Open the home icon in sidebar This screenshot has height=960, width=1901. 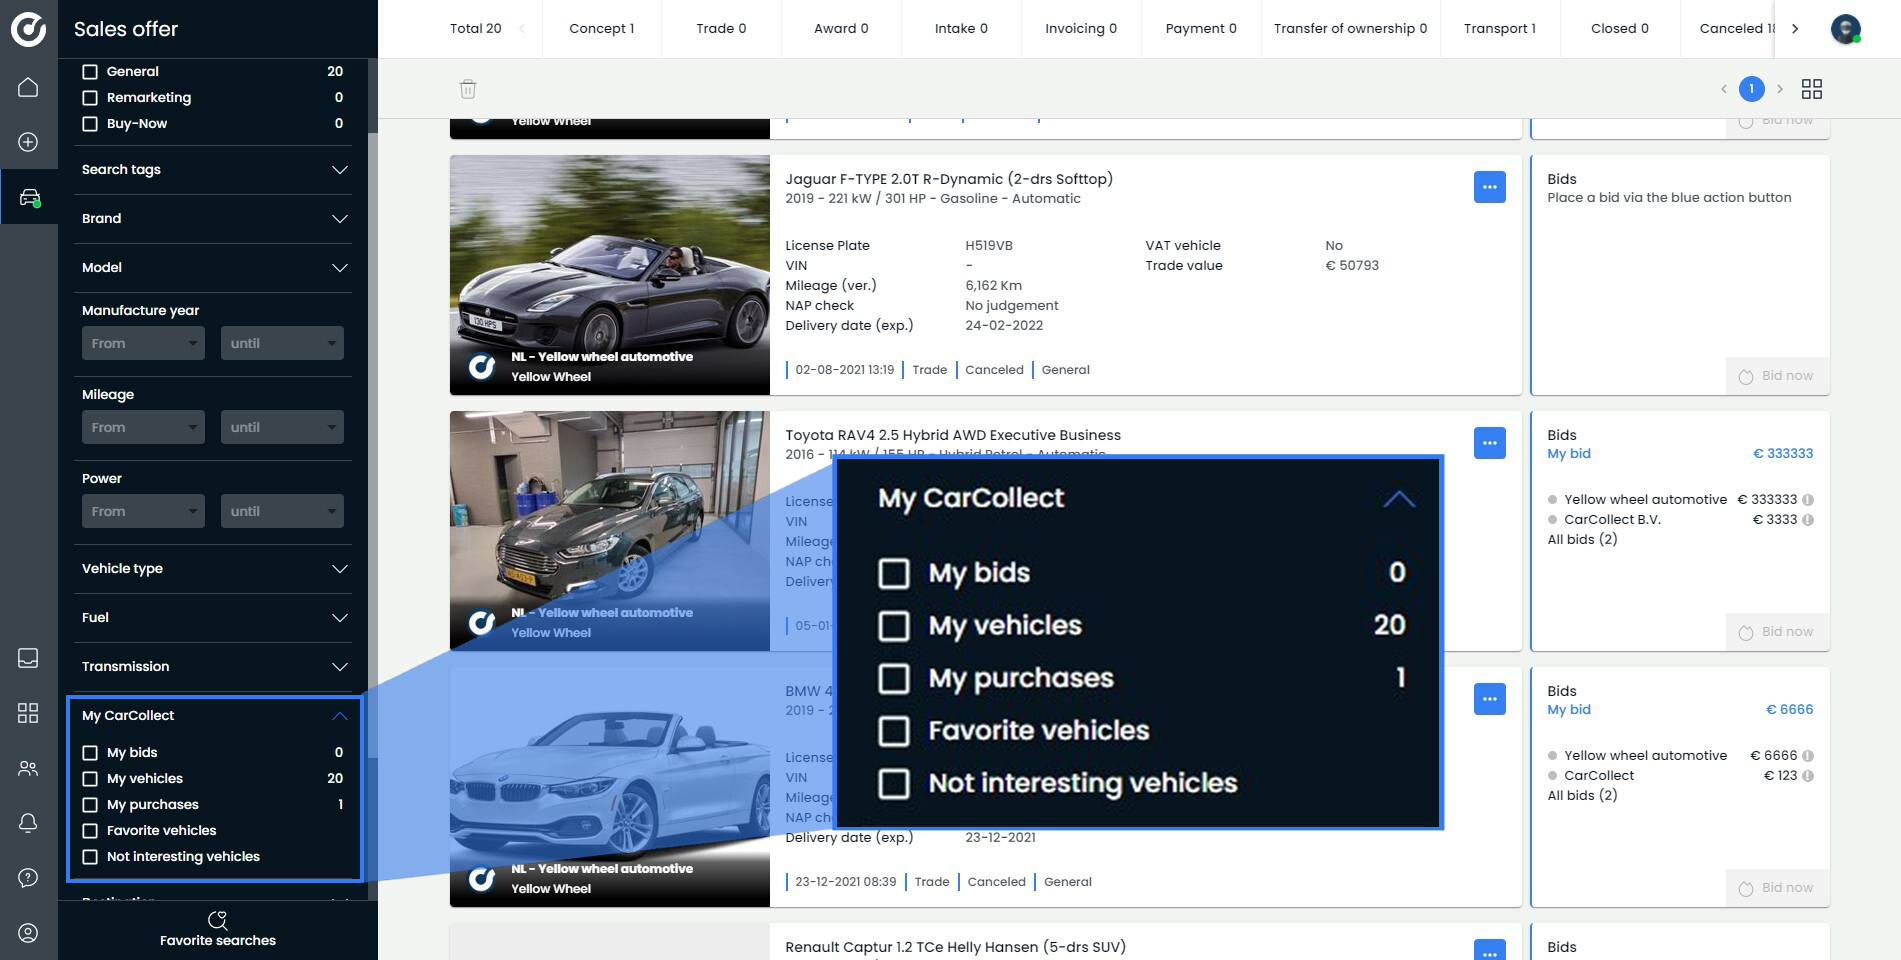28,87
